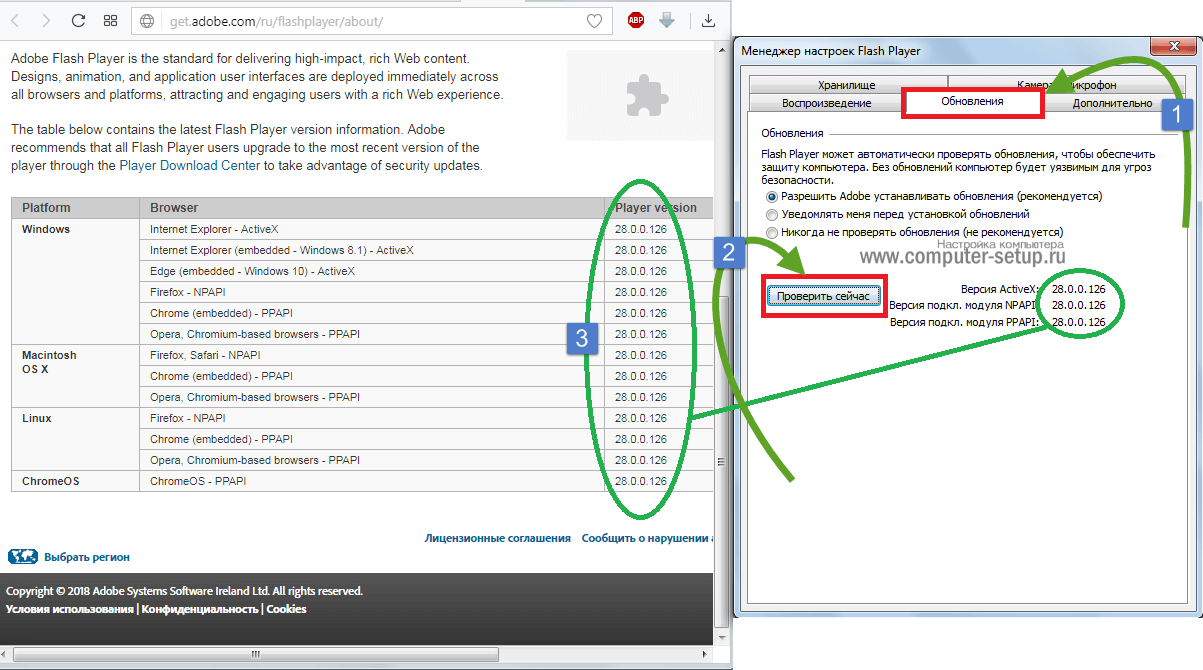
Task: Open the speed dial grid icon
Action: tap(110, 21)
